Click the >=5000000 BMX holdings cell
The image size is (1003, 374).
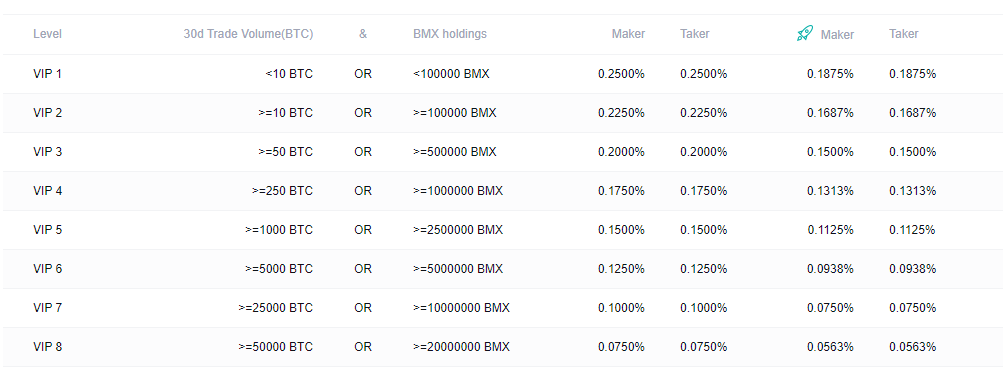(458, 269)
